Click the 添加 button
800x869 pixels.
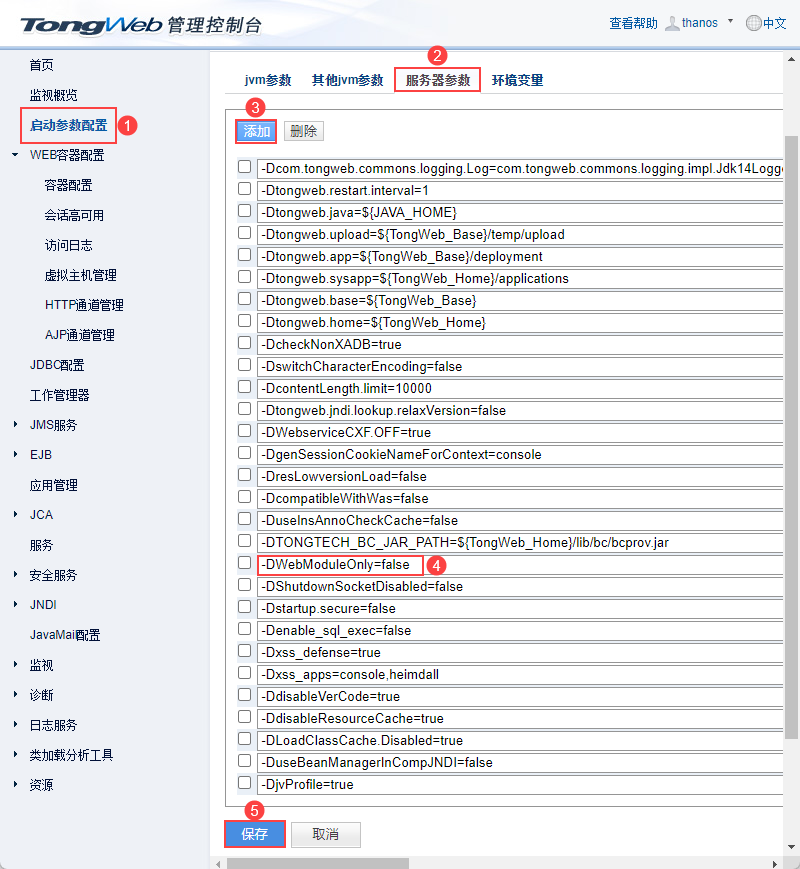click(x=254, y=131)
